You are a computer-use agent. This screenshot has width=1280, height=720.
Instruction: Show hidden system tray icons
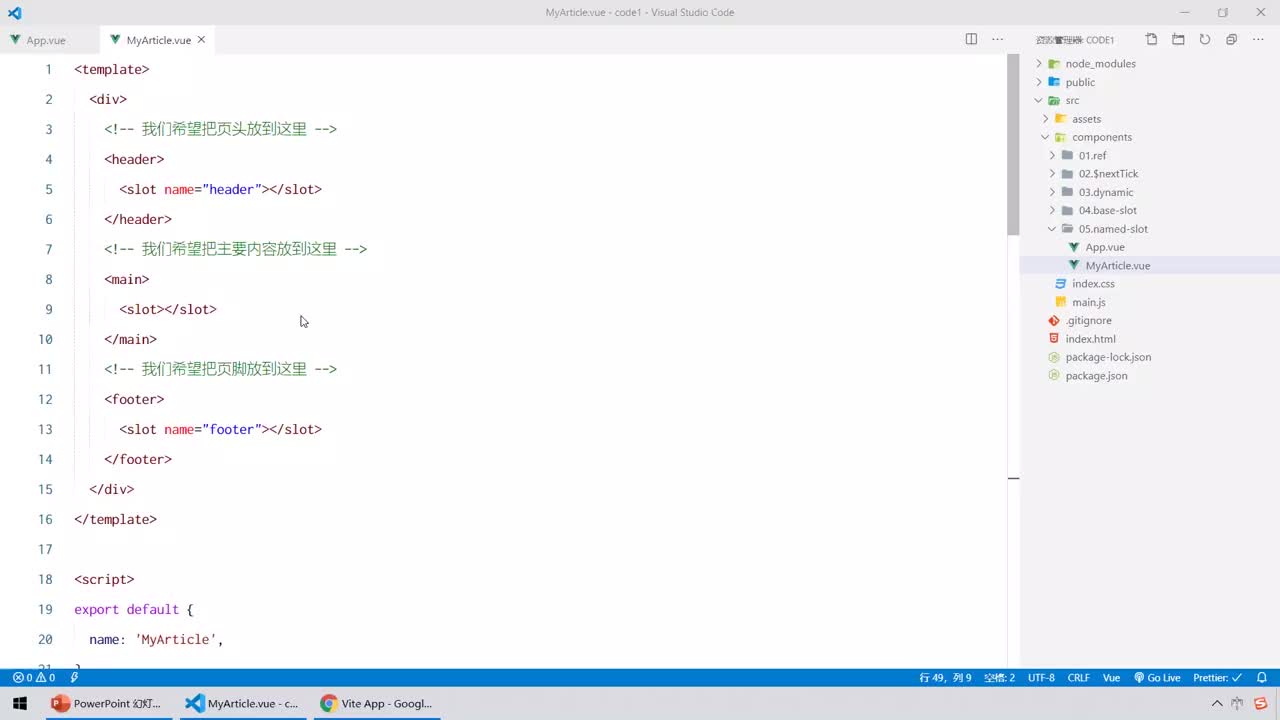coord(1217,704)
